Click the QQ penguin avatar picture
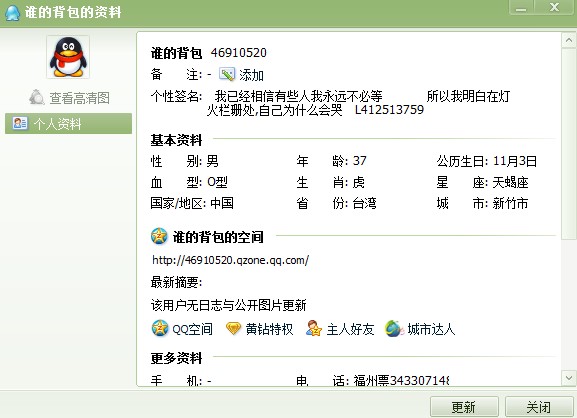The height and width of the screenshot is (418, 577). click(x=68, y=57)
